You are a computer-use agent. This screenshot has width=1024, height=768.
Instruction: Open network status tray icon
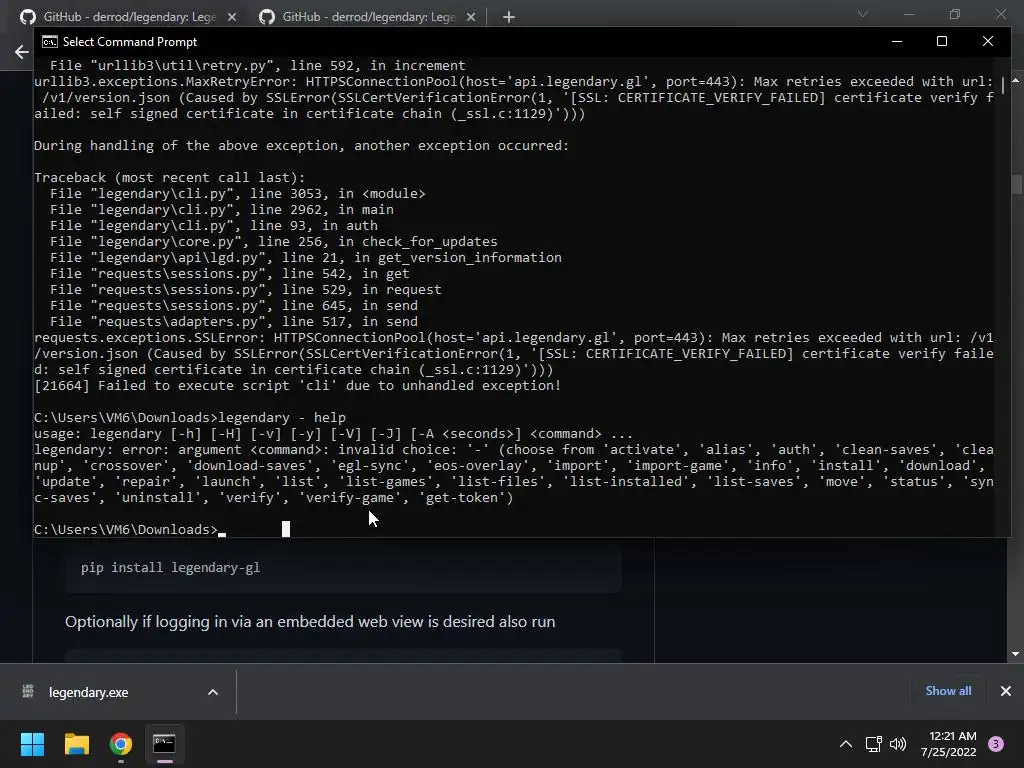[873, 744]
